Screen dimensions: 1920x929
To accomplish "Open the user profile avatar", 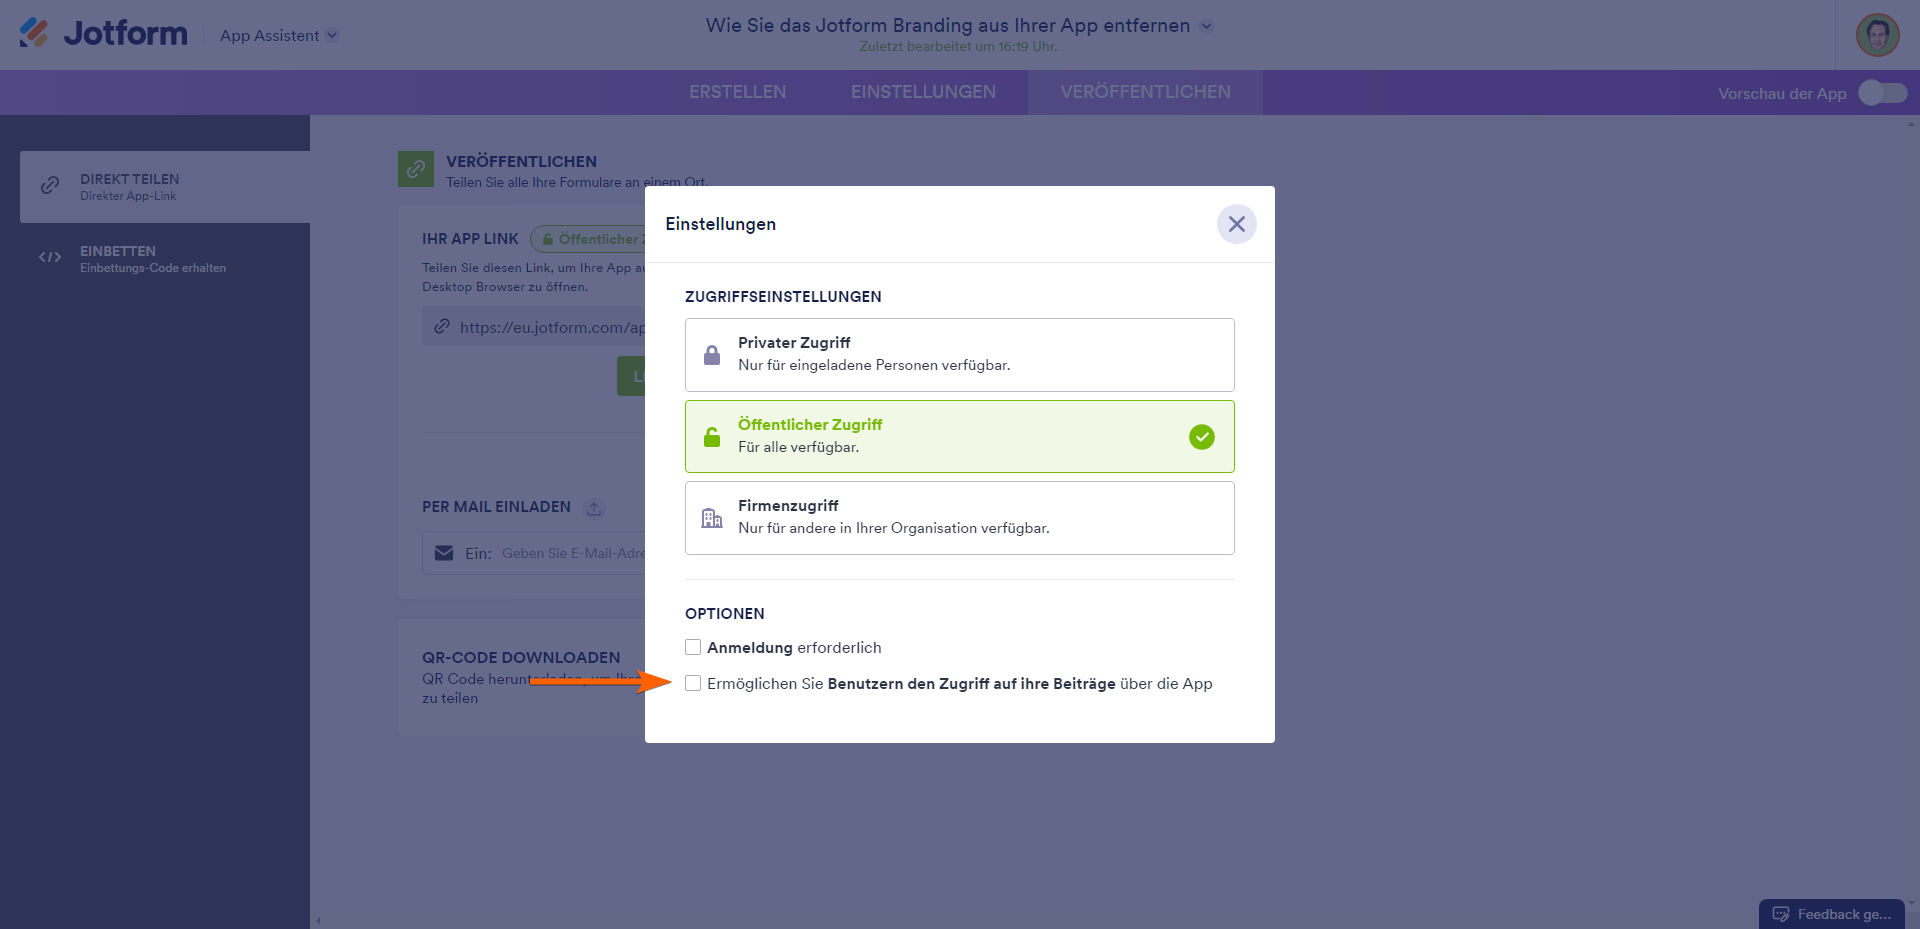I will pos(1877,35).
